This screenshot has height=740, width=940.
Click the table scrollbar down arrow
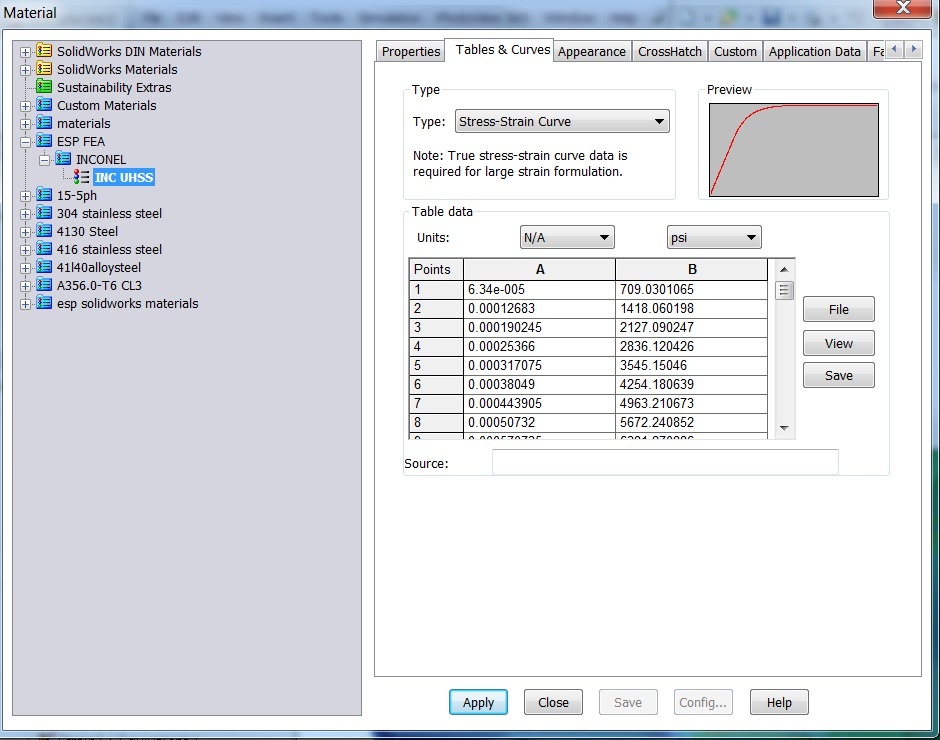[784, 428]
